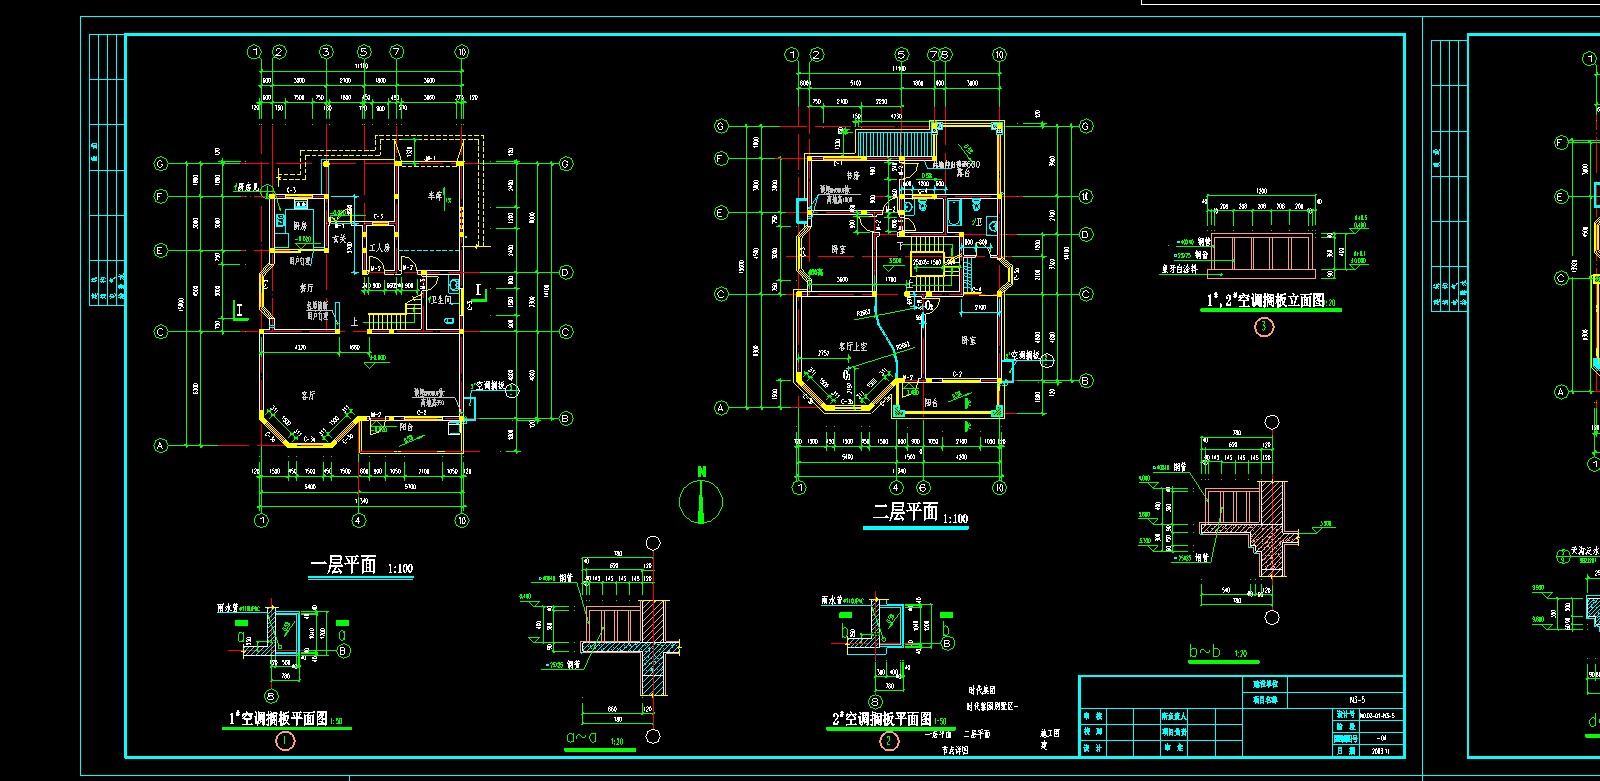The width and height of the screenshot is (1600, 781).
Task: Click the 阳台 label on second-floor plan
Action: pos(930,402)
